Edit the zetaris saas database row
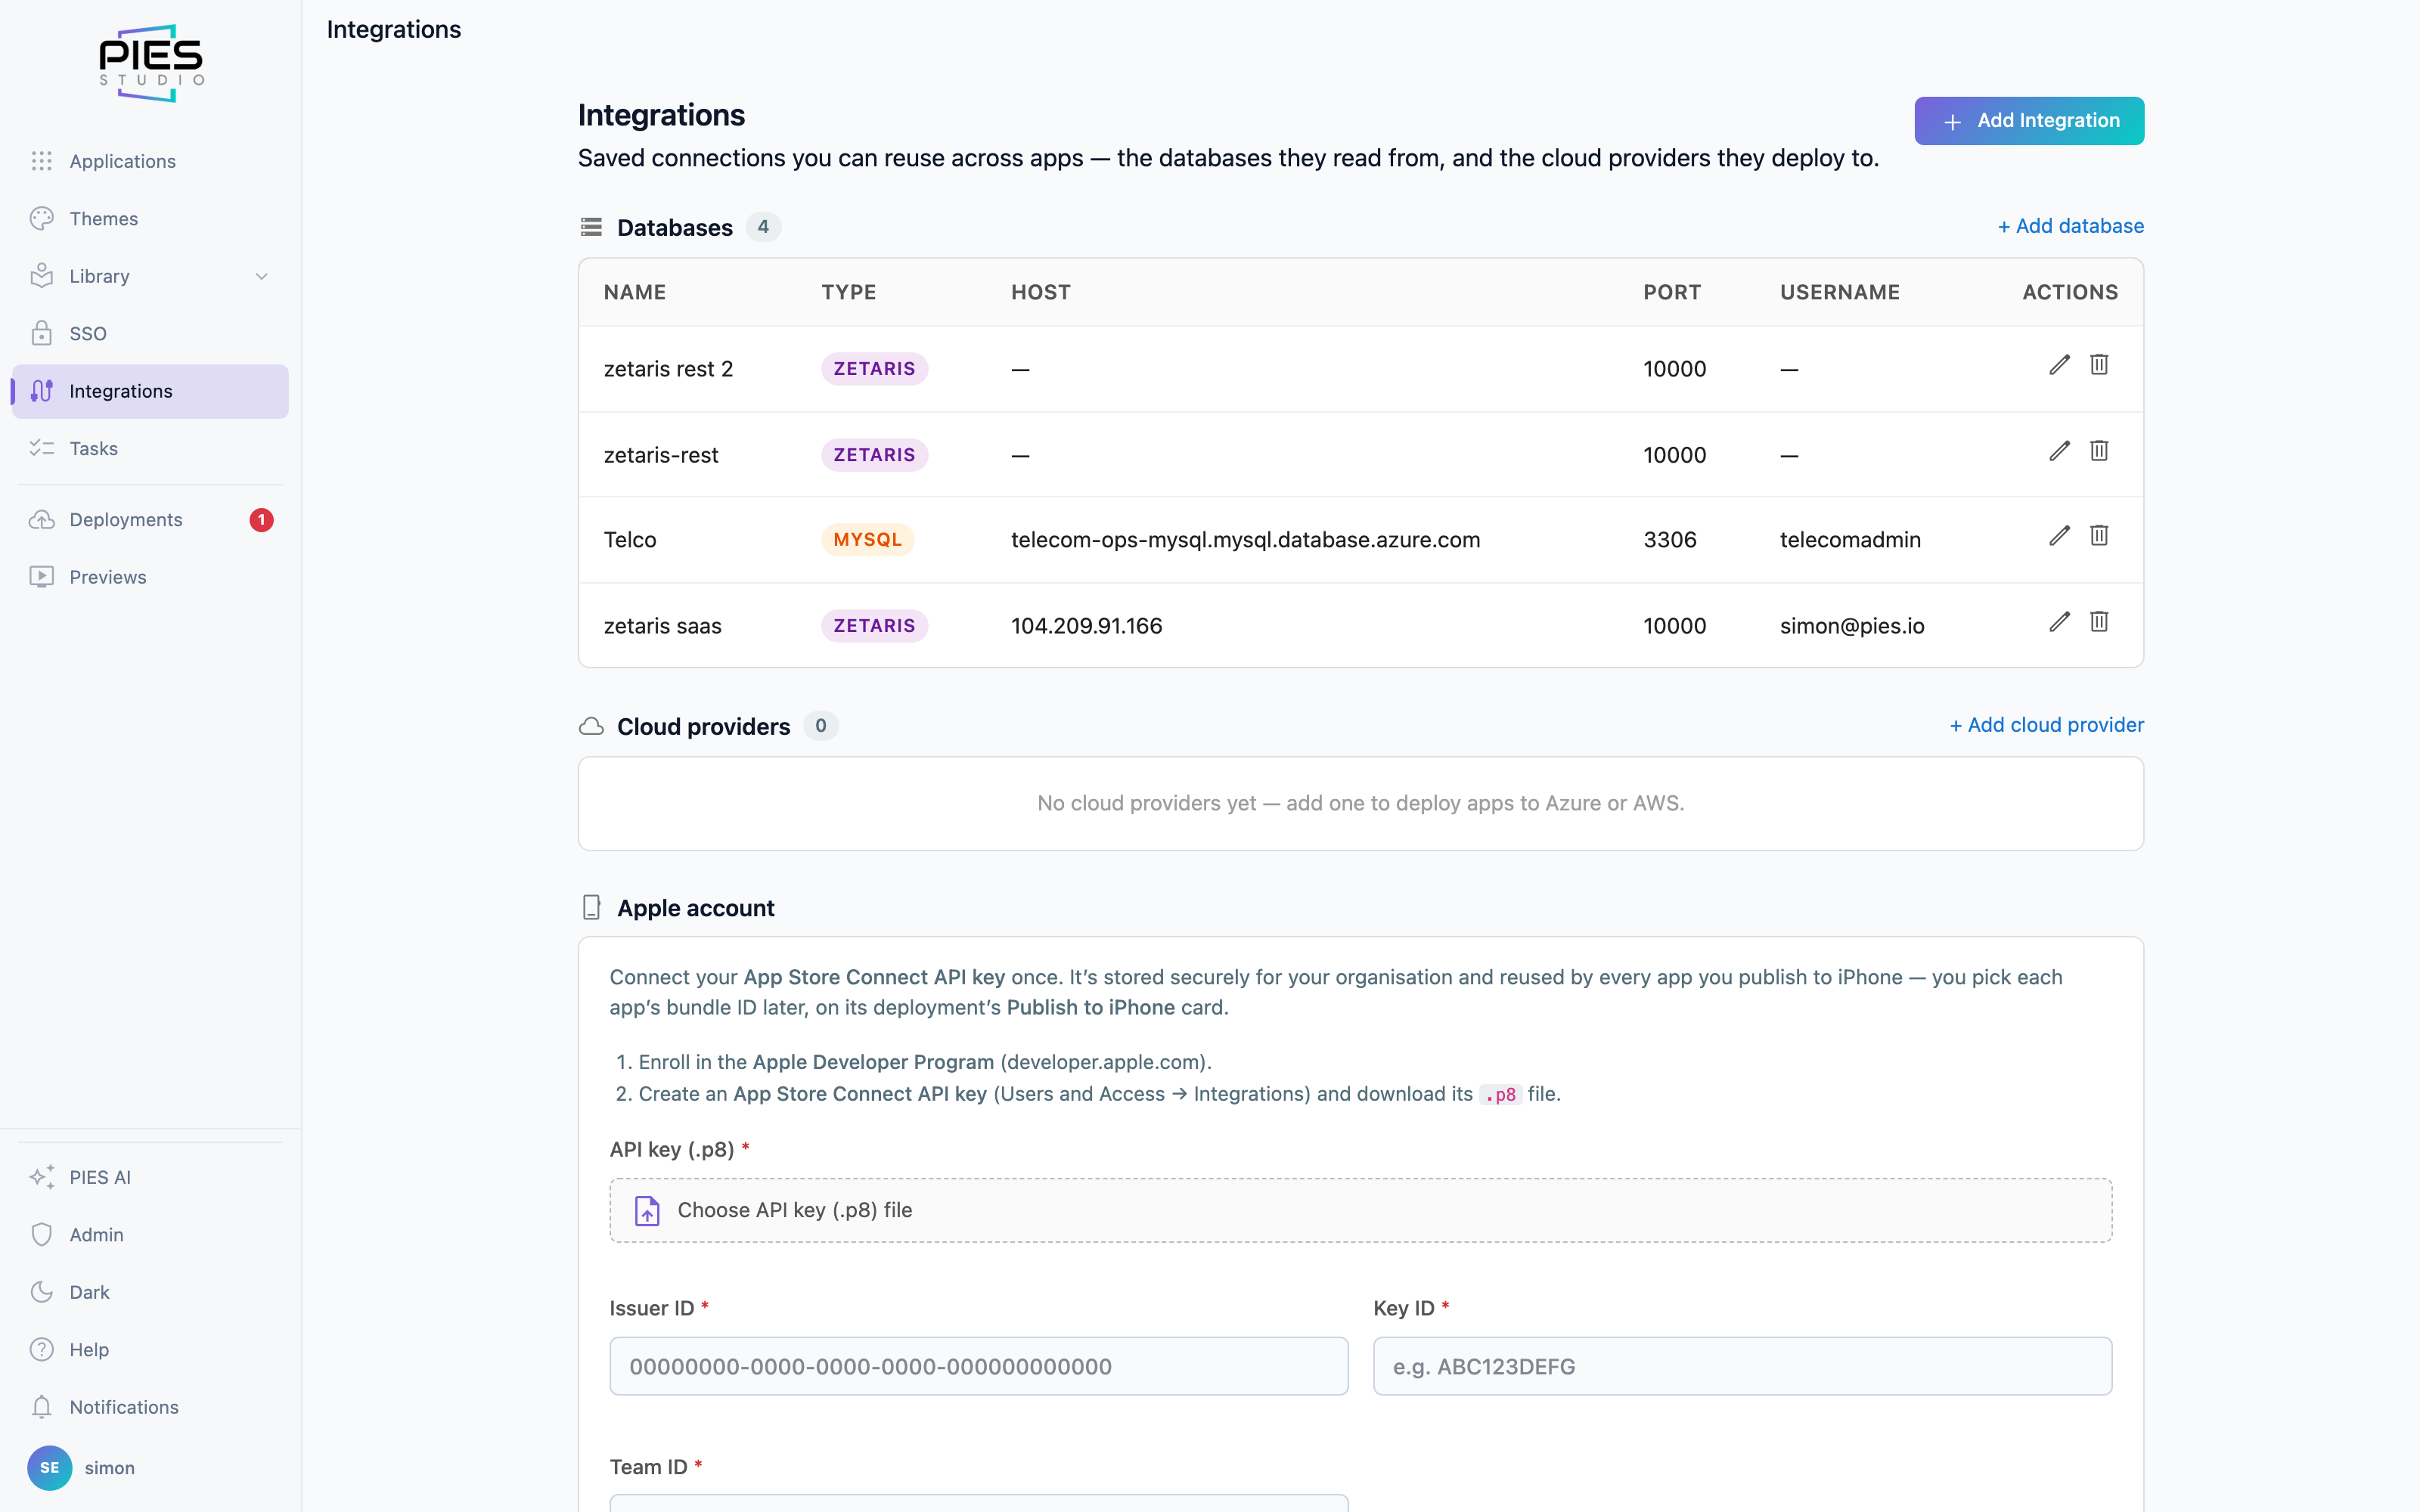This screenshot has width=2420, height=1512. (2059, 622)
